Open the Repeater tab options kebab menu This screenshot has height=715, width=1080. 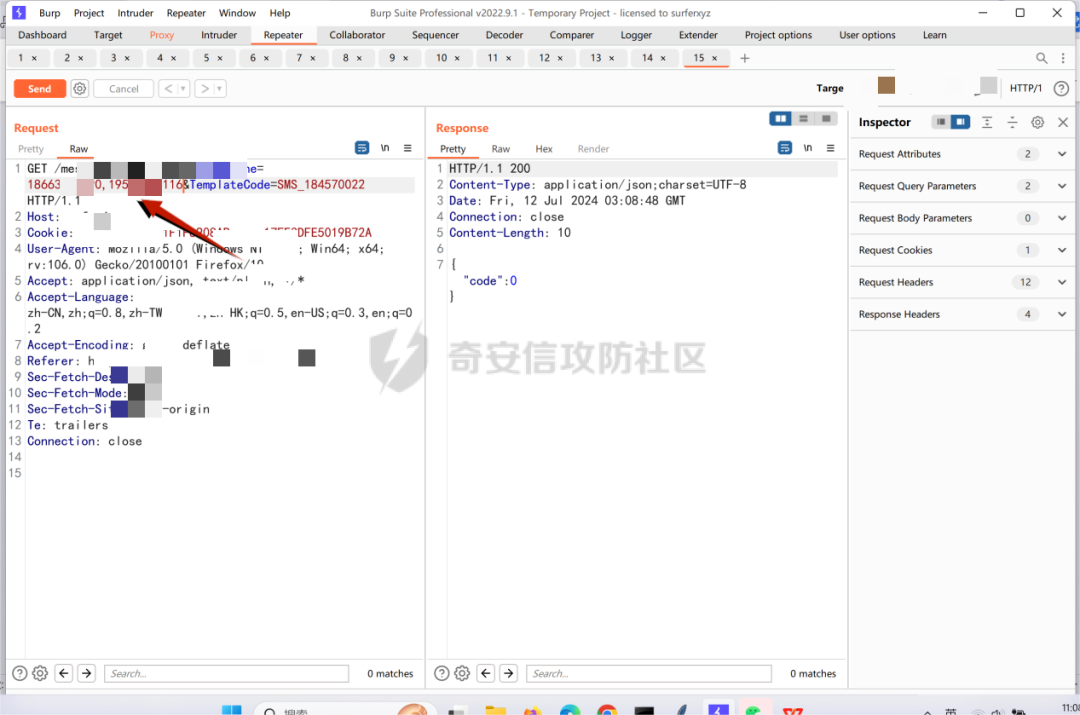pos(1063,59)
